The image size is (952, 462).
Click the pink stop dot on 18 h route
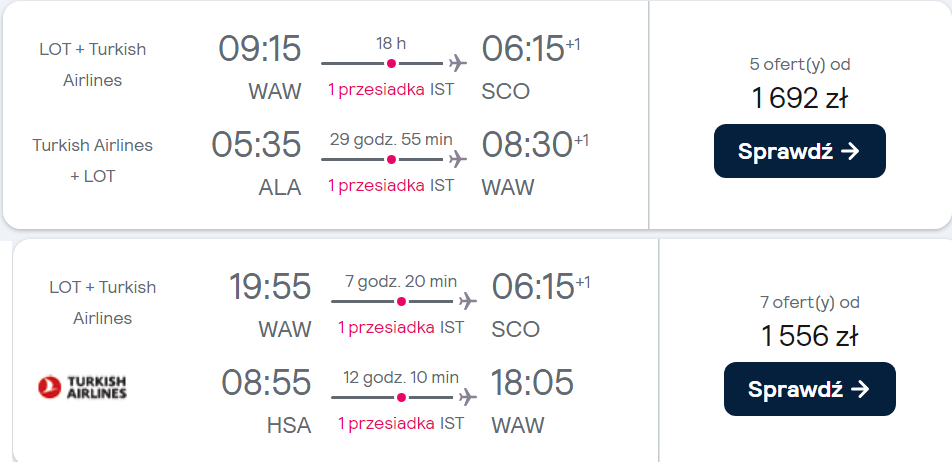[392, 63]
